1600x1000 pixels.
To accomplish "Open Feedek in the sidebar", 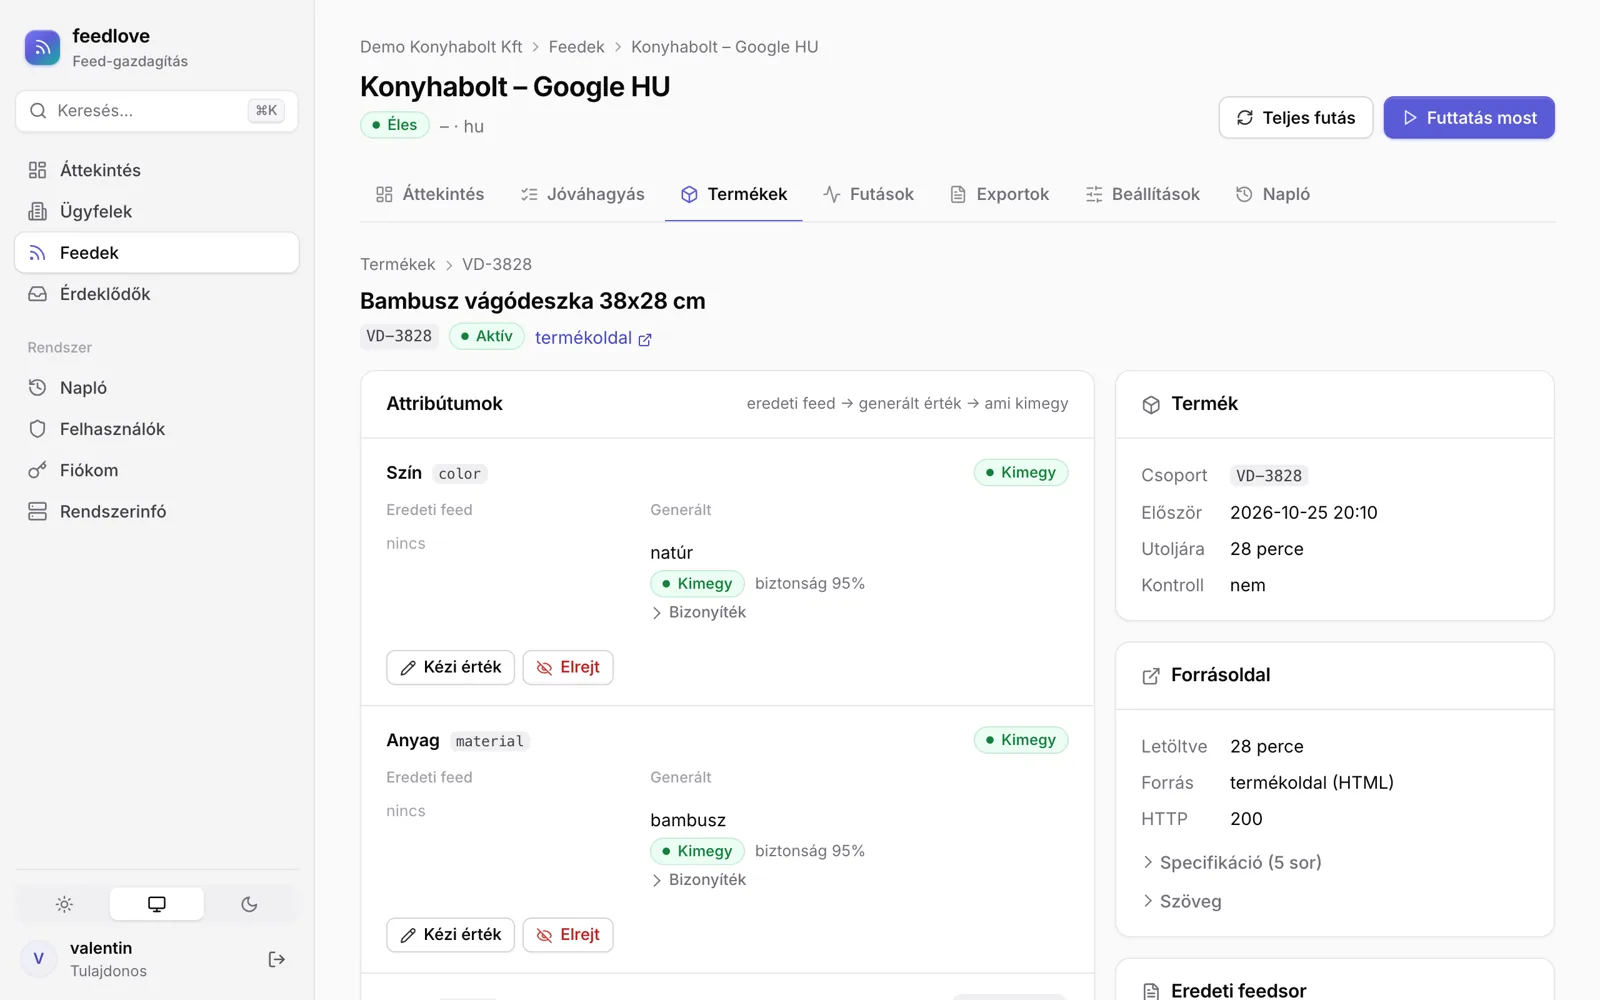I will (157, 253).
